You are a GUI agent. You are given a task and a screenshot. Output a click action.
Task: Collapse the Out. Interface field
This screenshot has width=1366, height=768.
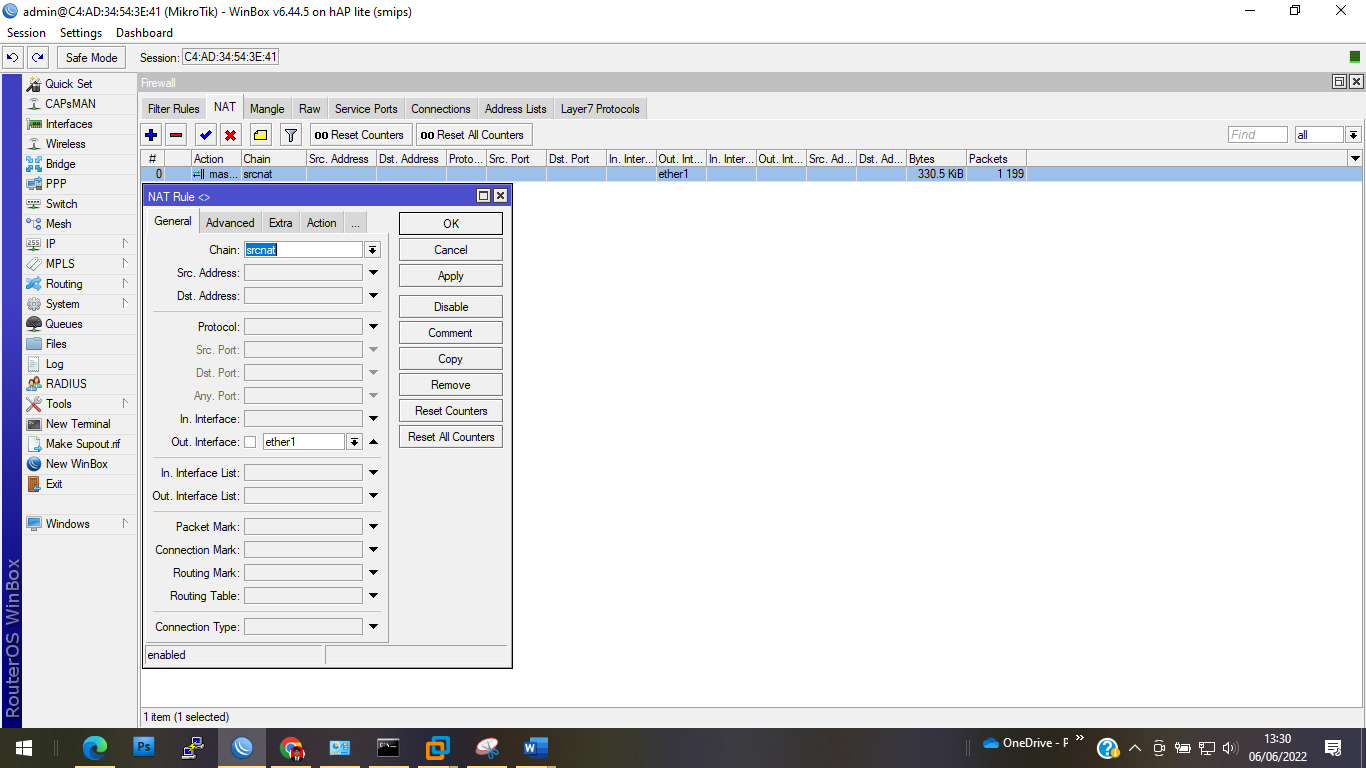(x=373, y=442)
